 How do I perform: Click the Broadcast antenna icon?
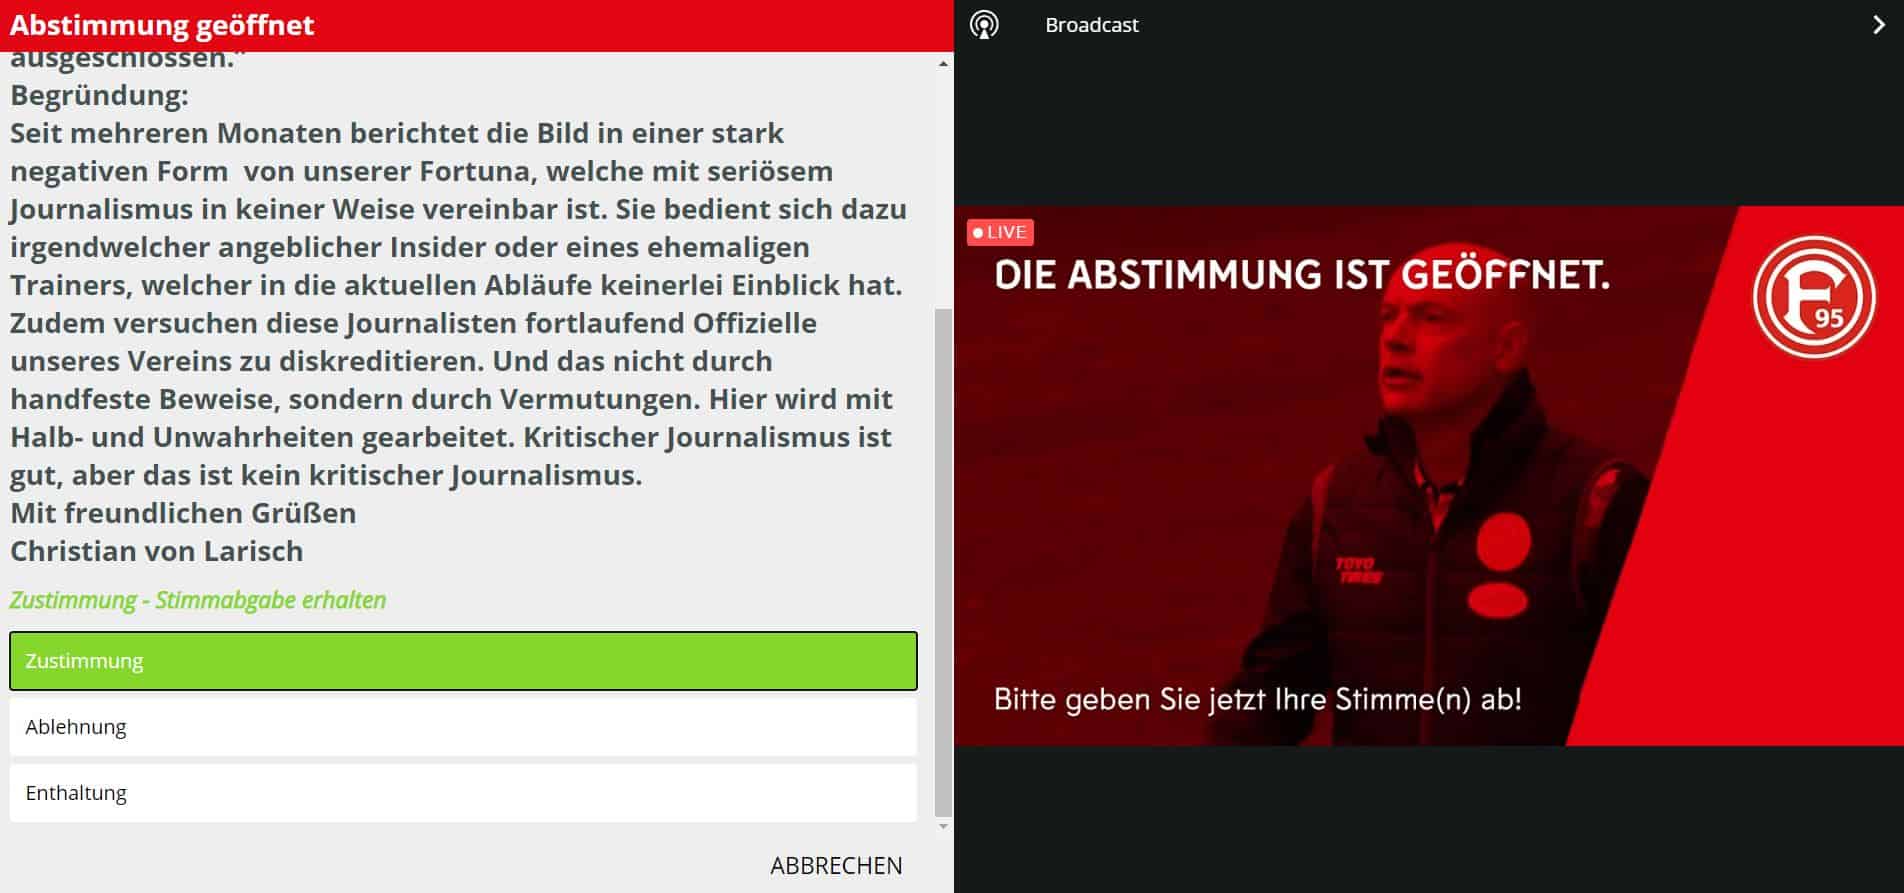pyautogui.click(x=984, y=25)
